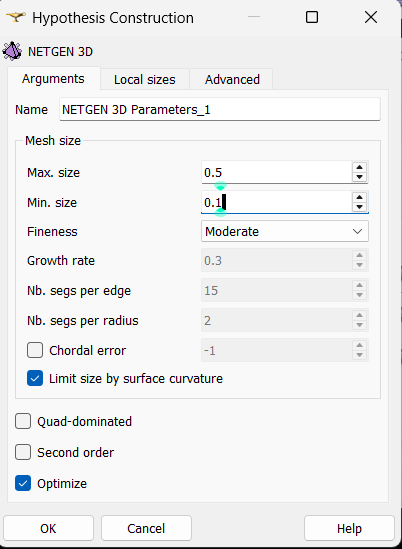The height and width of the screenshot is (549, 402).
Task: Click into the Max. size field
Action: pyautogui.click(x=277, y=172)
